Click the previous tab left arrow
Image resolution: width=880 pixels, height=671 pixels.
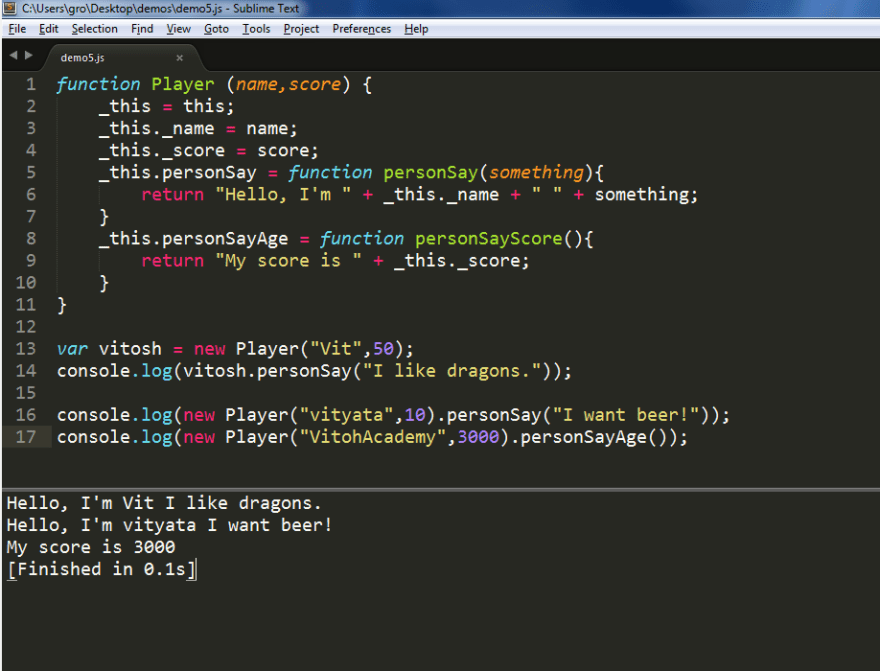[x=13, y=55]
